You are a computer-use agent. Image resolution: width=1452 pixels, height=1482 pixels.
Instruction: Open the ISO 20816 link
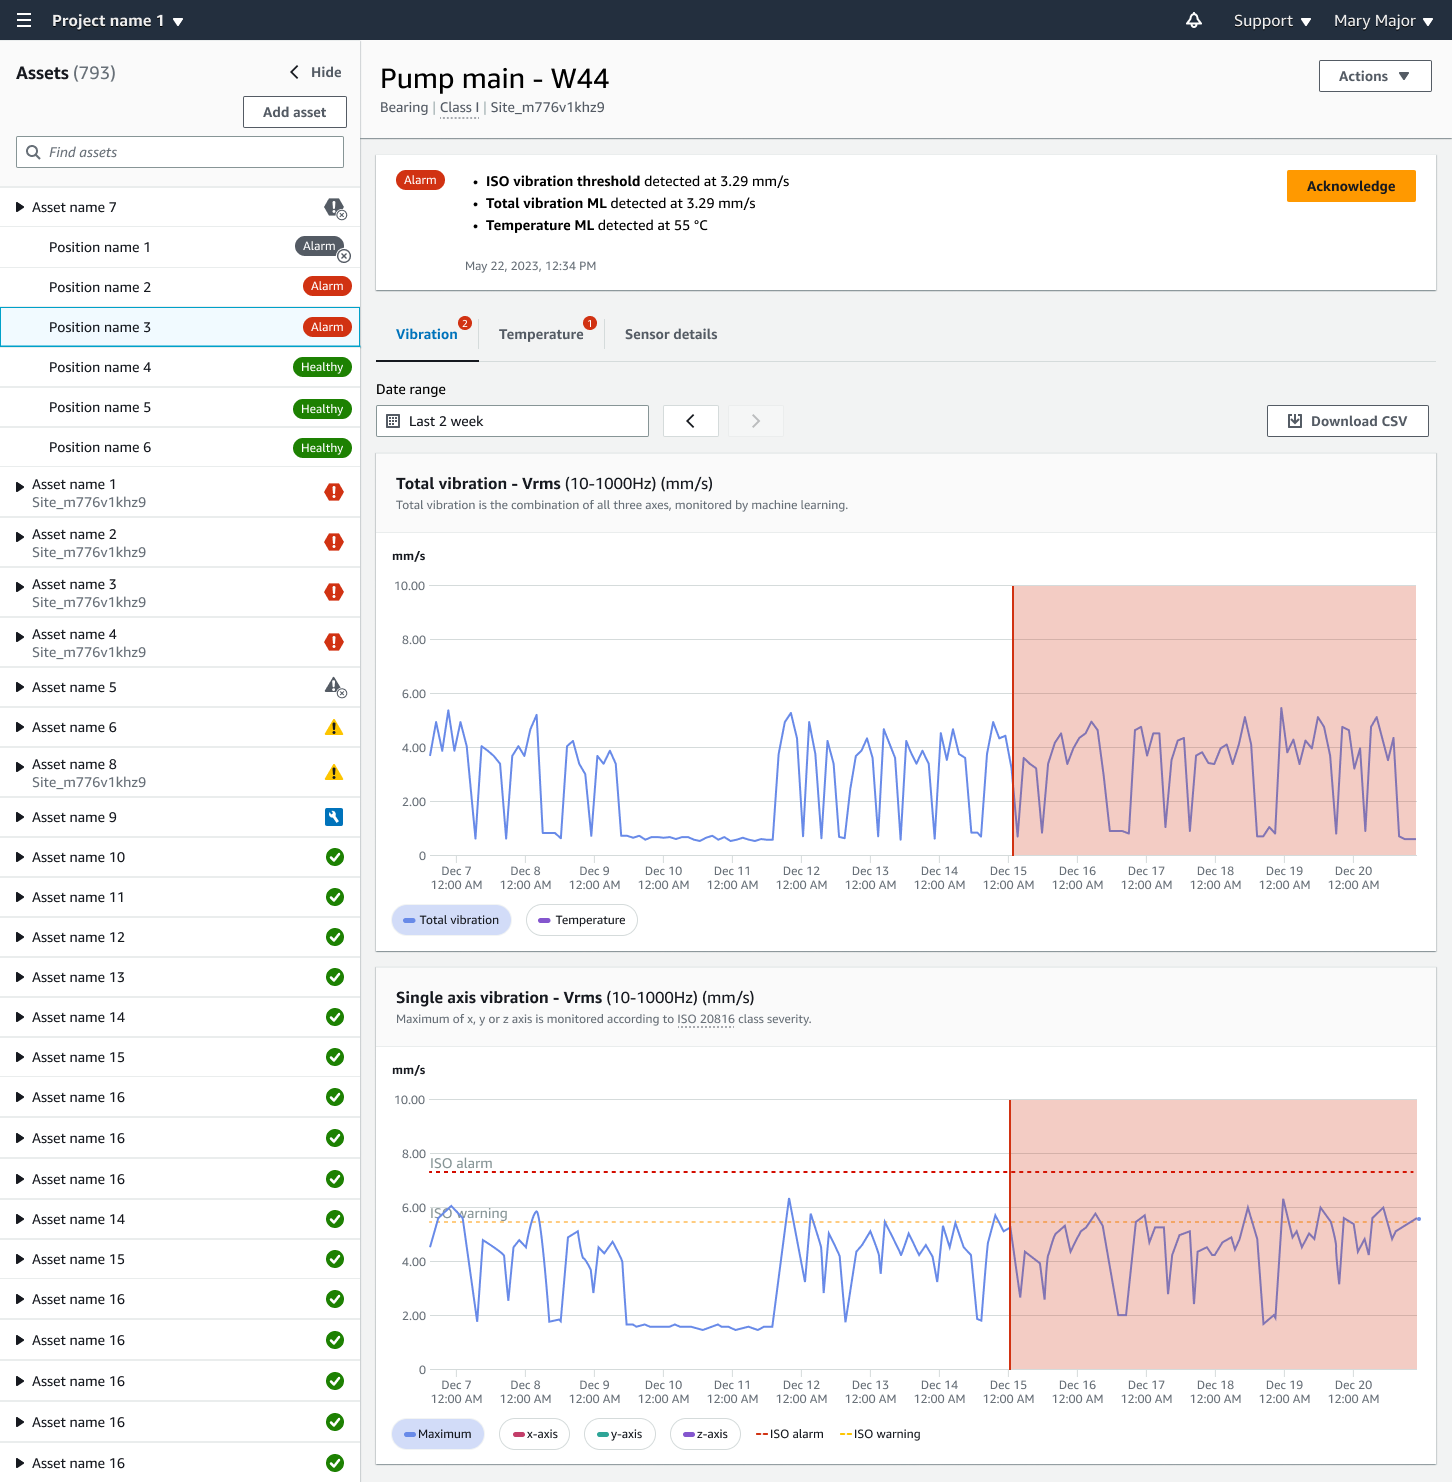tap(706, 1019)
